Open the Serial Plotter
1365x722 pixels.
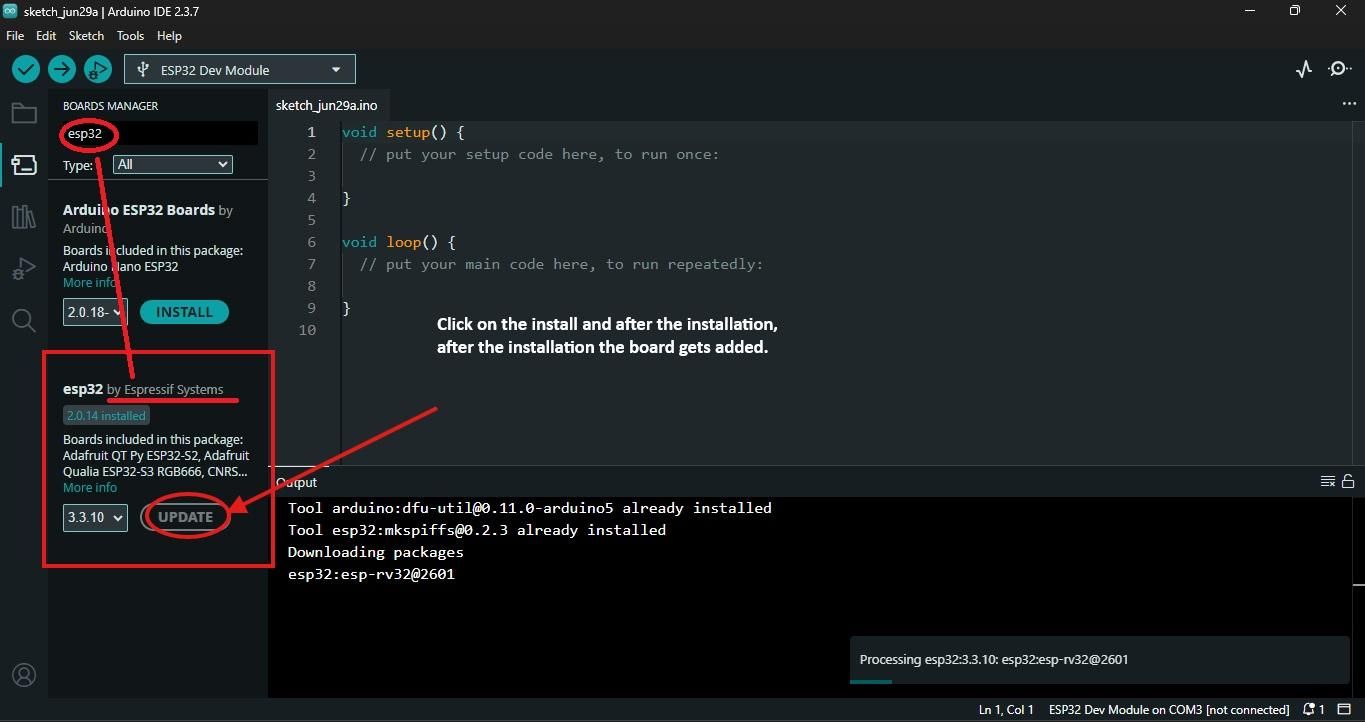tap(1304, 69)
